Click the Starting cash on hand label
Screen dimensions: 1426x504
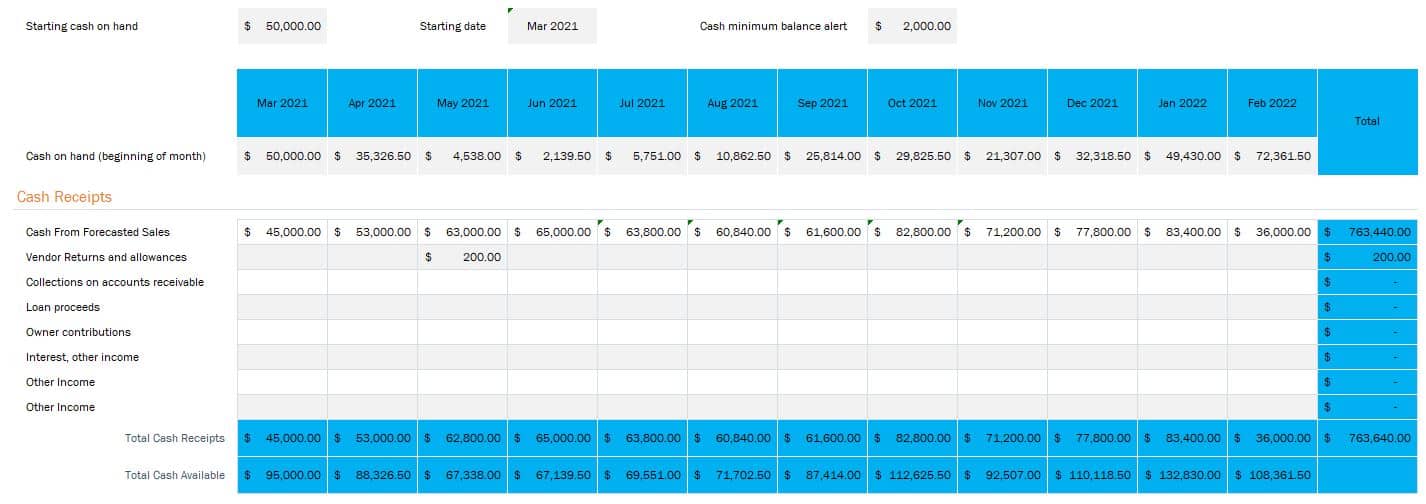82,26
